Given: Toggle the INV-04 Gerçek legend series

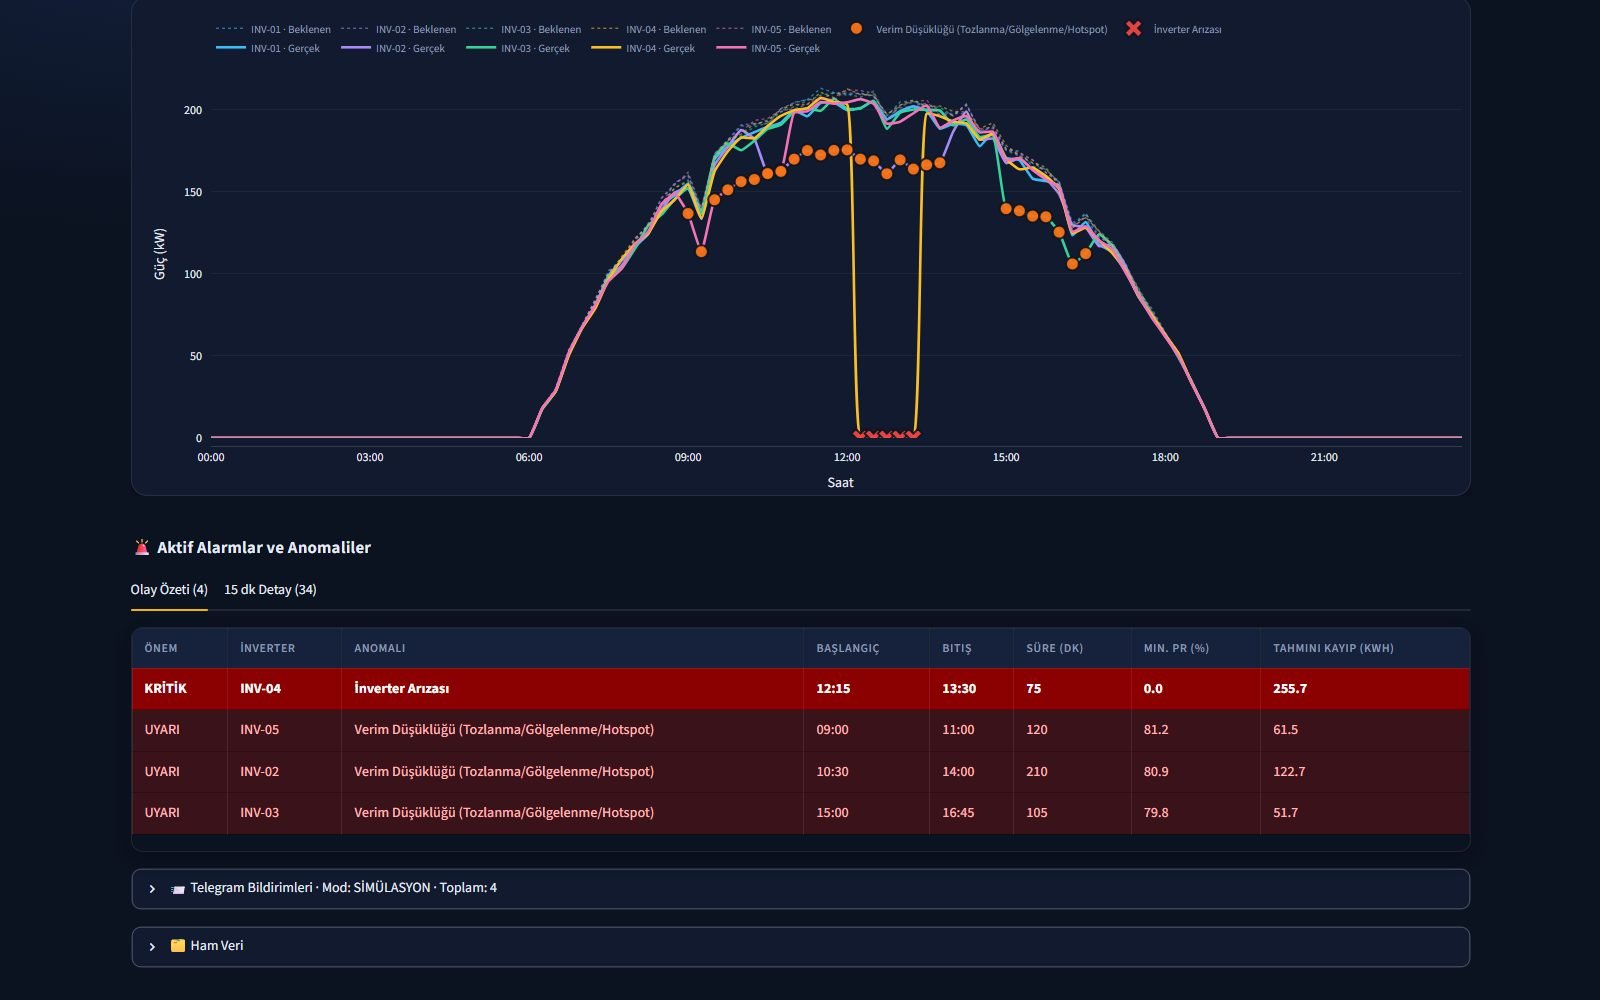Looking at the screenshot, I should click(x=643, y=48).
